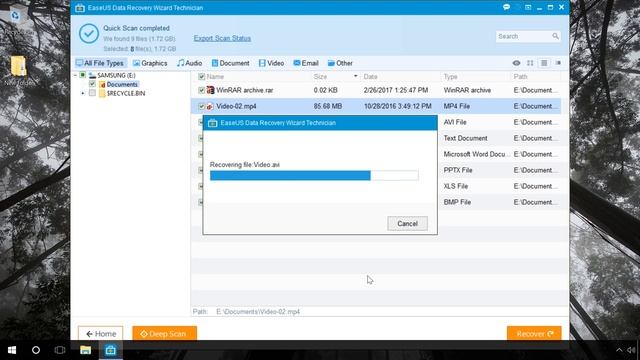Switch to thumbnail grid view
Screen dimensions: 640x360
click(530, 63)
